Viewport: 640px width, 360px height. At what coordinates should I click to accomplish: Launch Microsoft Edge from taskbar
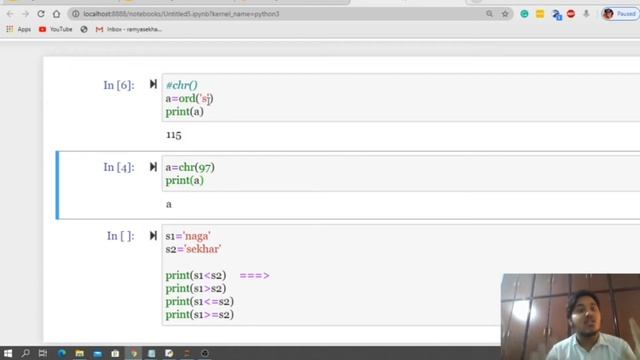(x=62, y=353)
